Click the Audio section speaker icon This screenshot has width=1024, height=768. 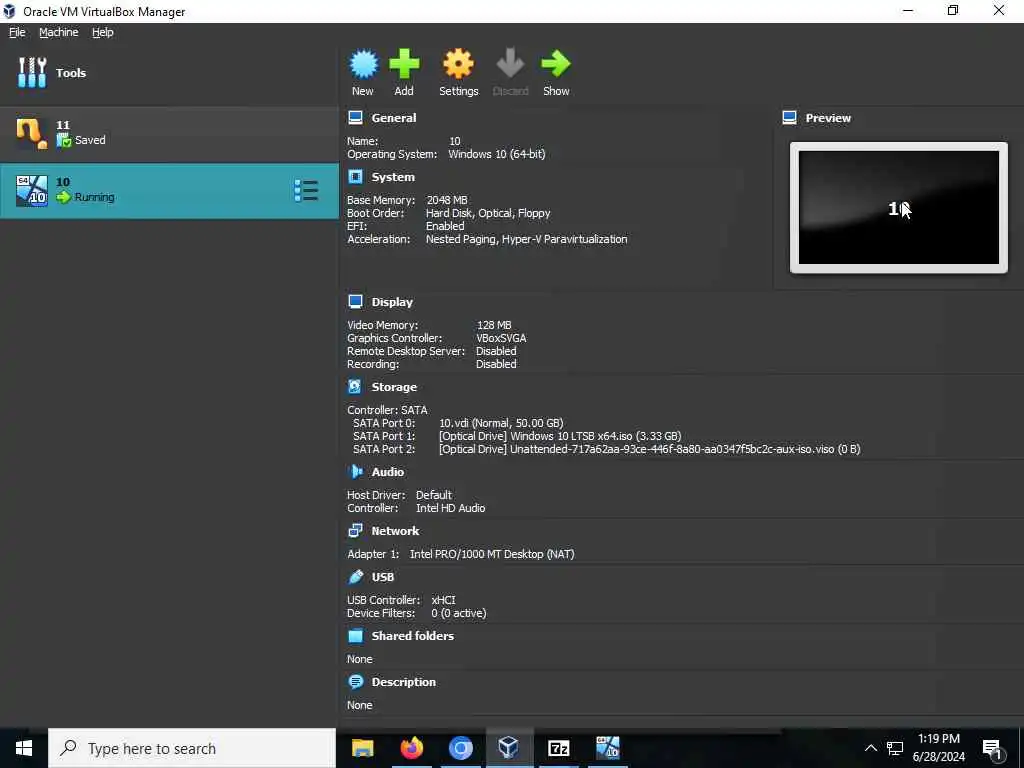pos(355,472)
